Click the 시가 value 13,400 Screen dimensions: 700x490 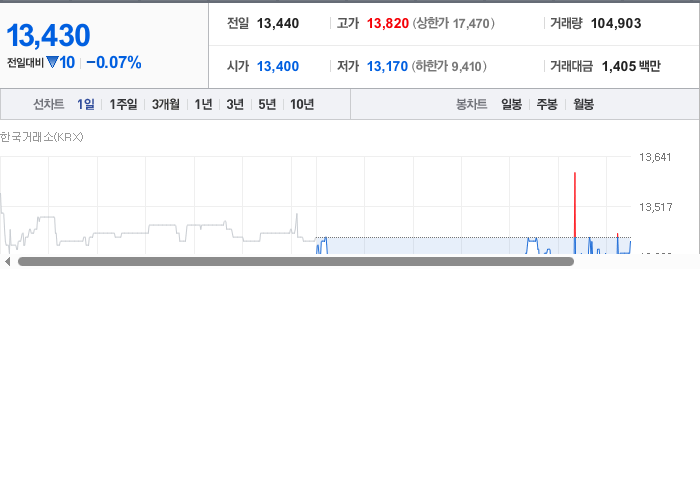278,66
